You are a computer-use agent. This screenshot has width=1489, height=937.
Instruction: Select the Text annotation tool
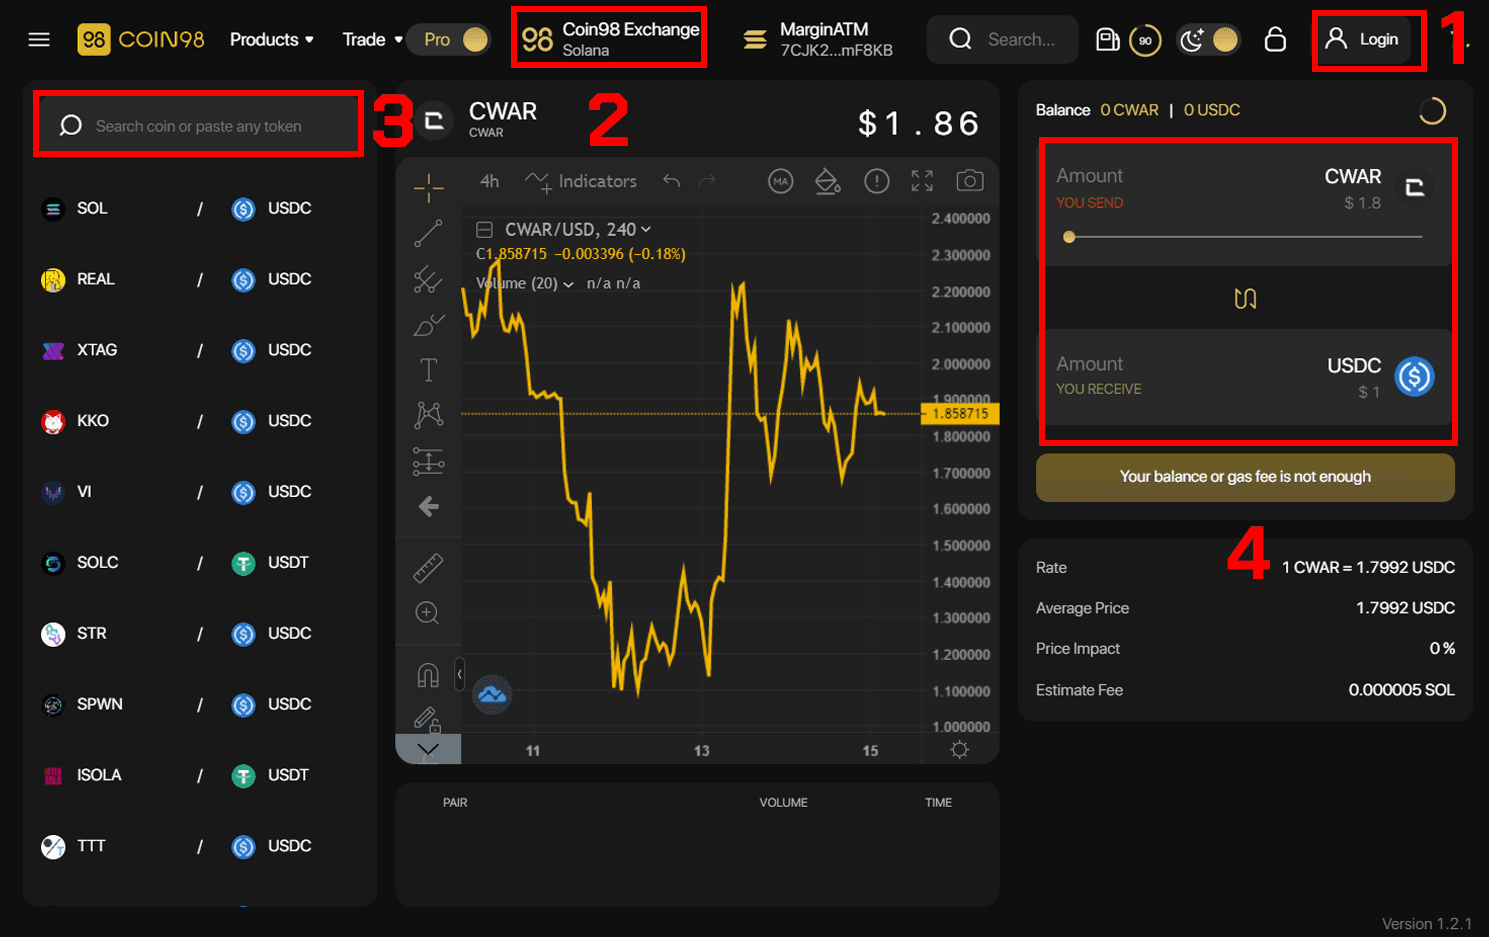pyautogui.click(x=428, y=370)
